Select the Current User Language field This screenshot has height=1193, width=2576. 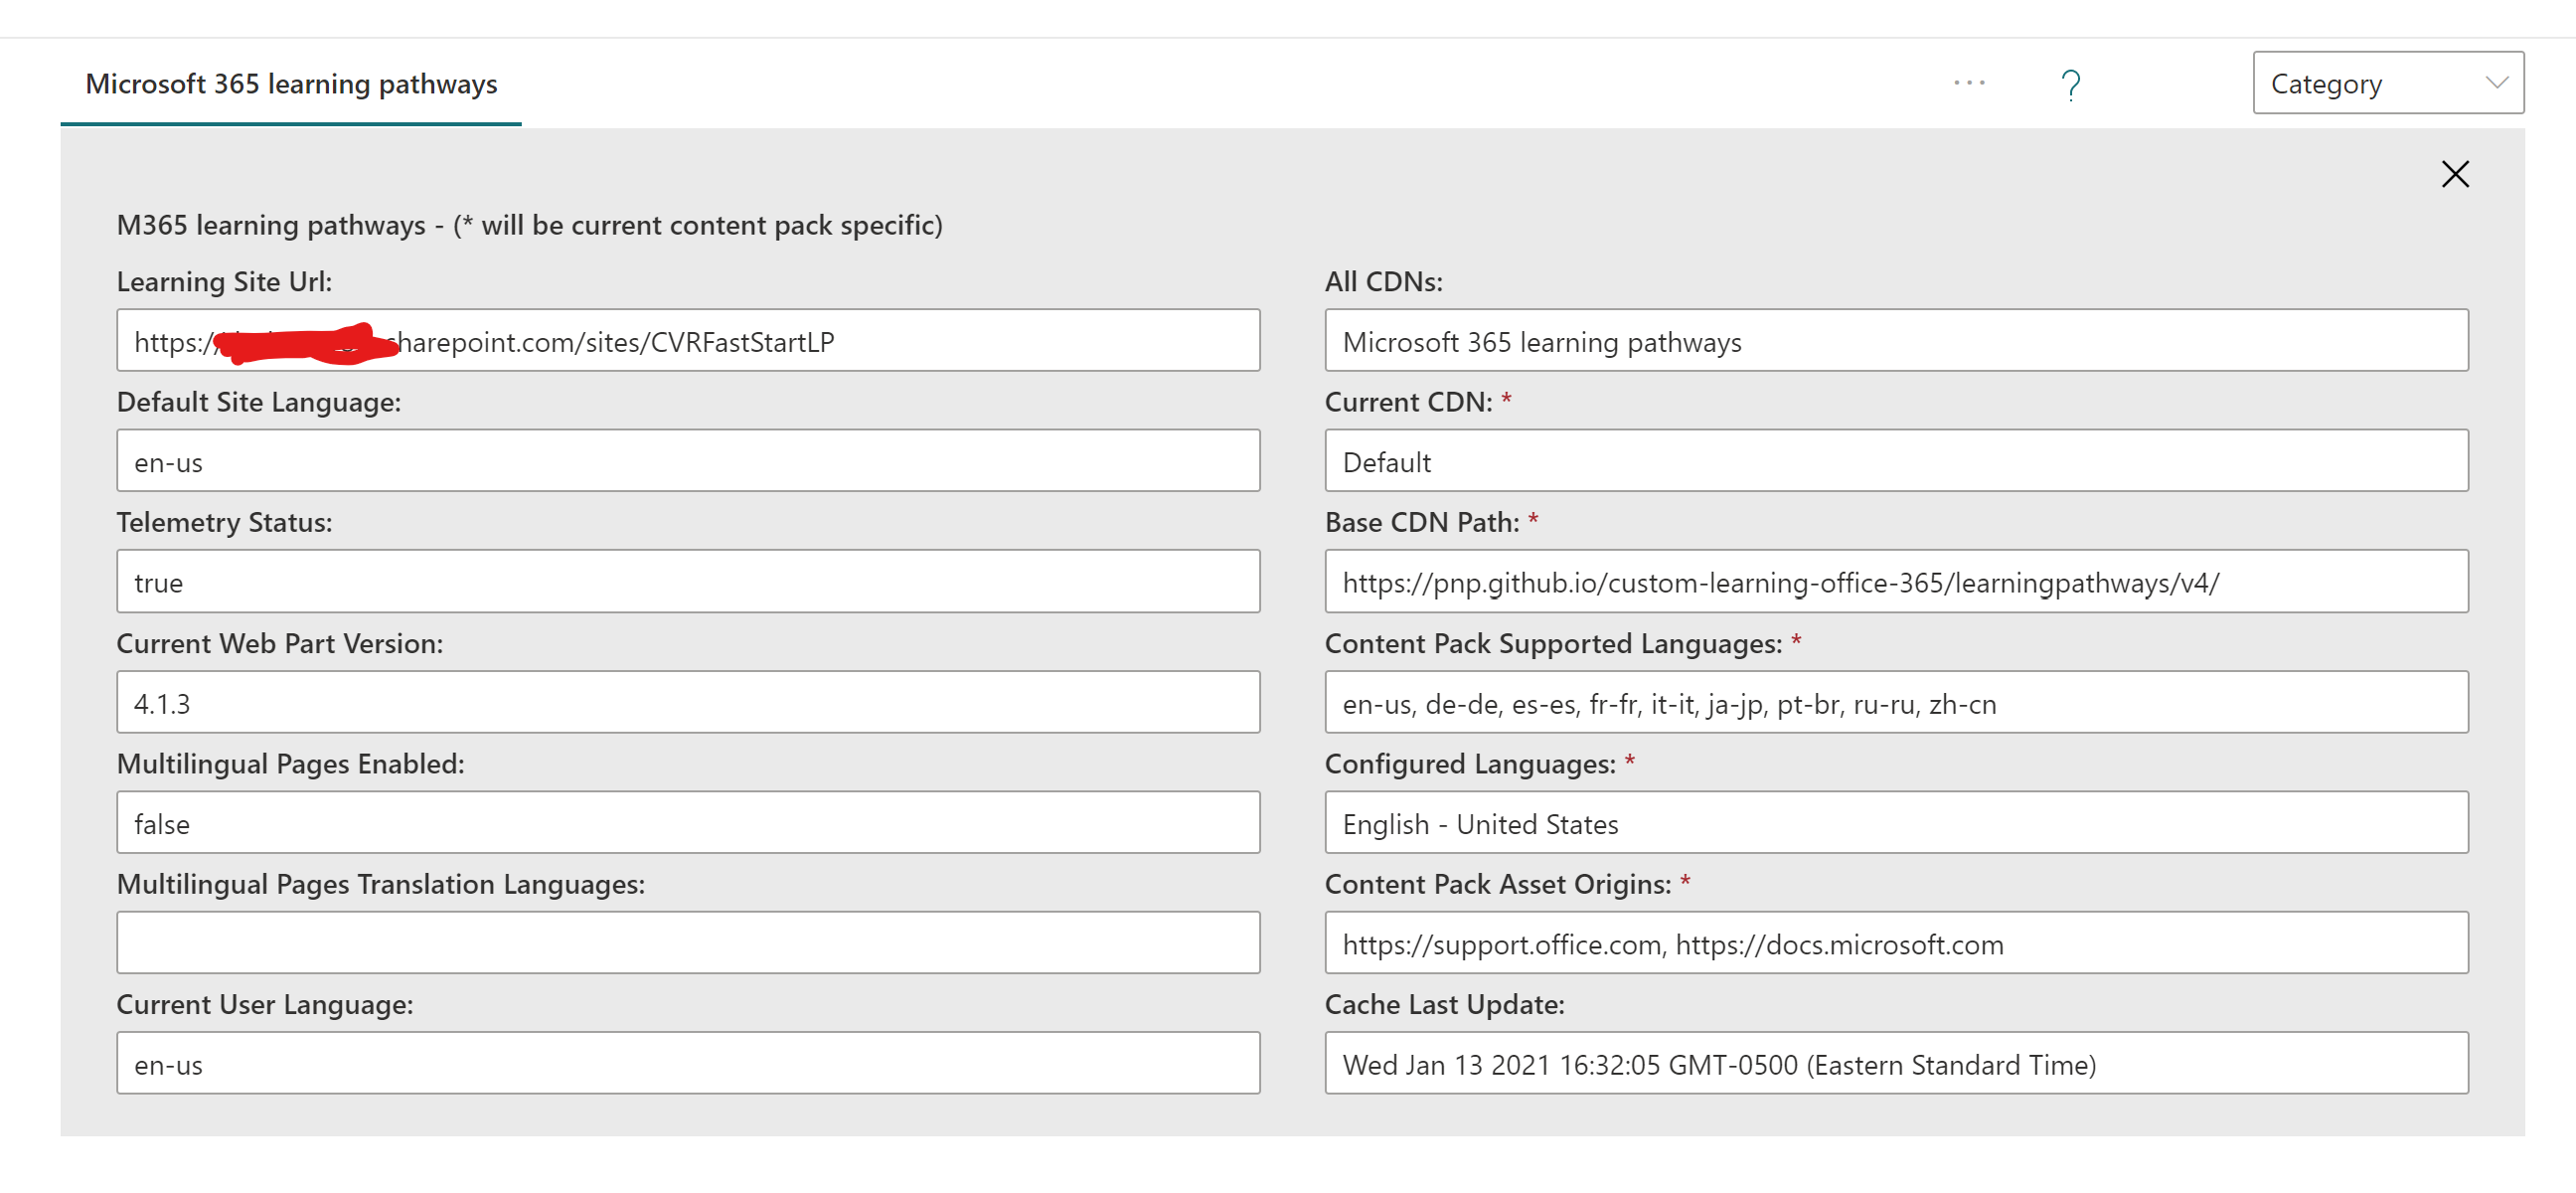pyautogui.click(x=688, y=1063)
